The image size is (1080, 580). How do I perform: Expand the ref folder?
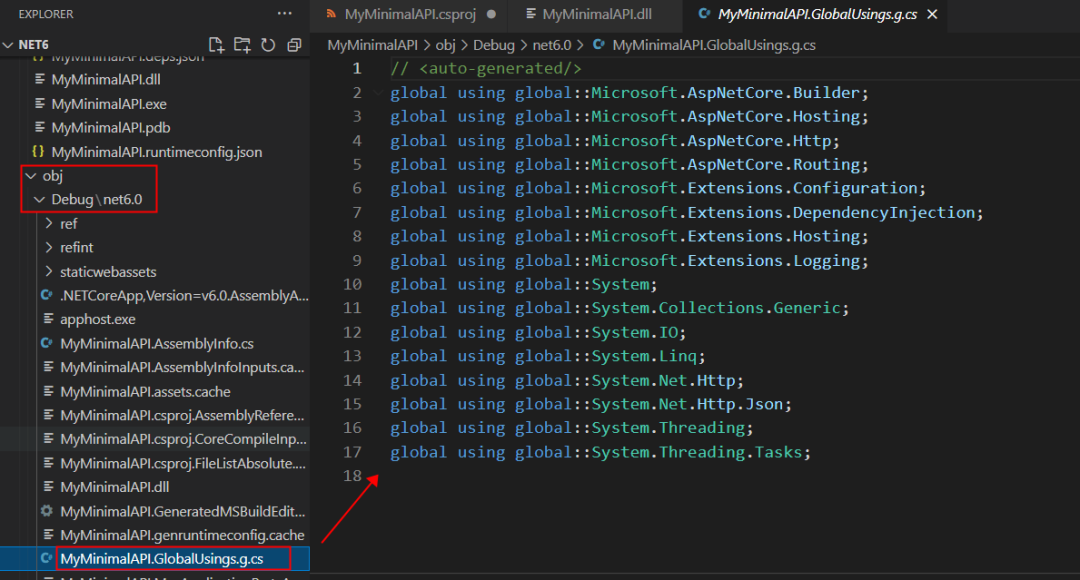(x=49, y=223)
